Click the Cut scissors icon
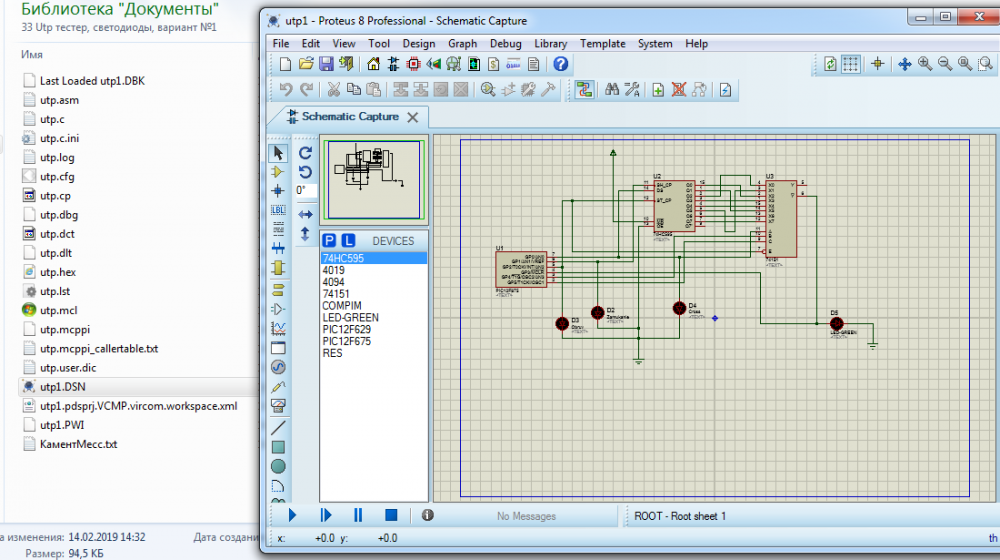The image size is (1000, 560). [333, 90]
